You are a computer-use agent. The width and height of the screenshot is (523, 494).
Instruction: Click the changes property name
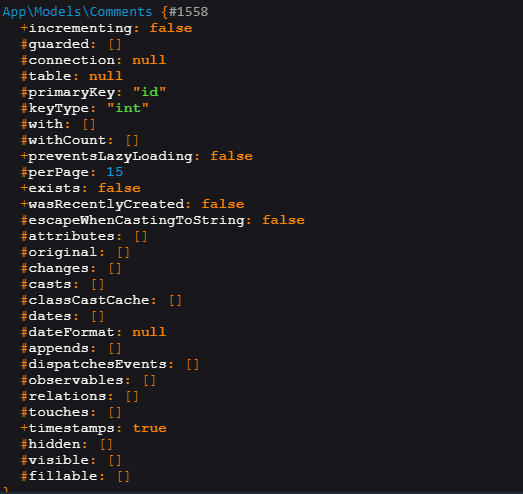coord(59,268)
